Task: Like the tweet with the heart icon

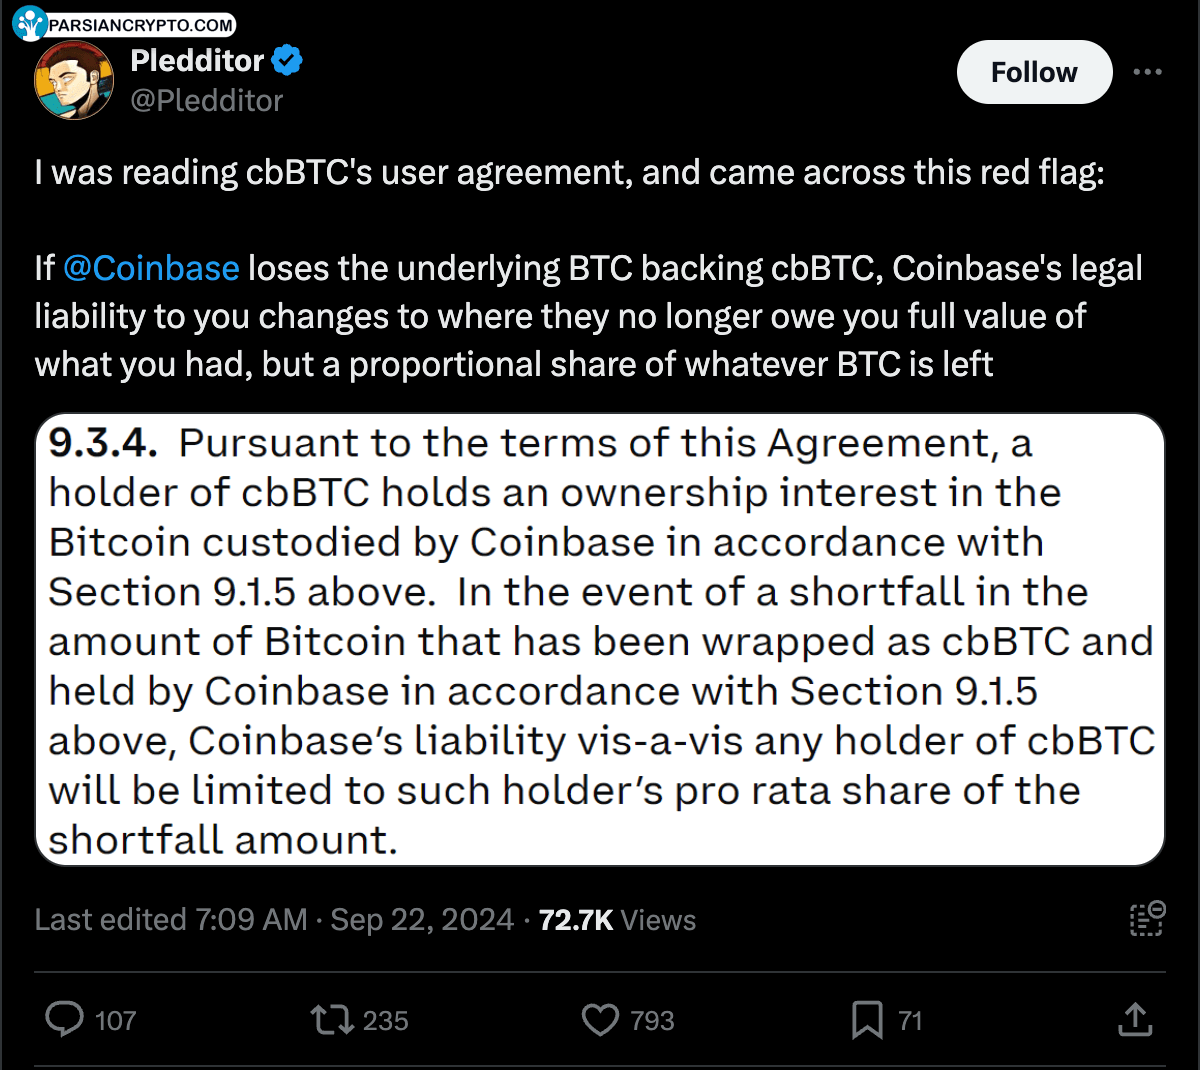Action: (x=600, y=1020)
